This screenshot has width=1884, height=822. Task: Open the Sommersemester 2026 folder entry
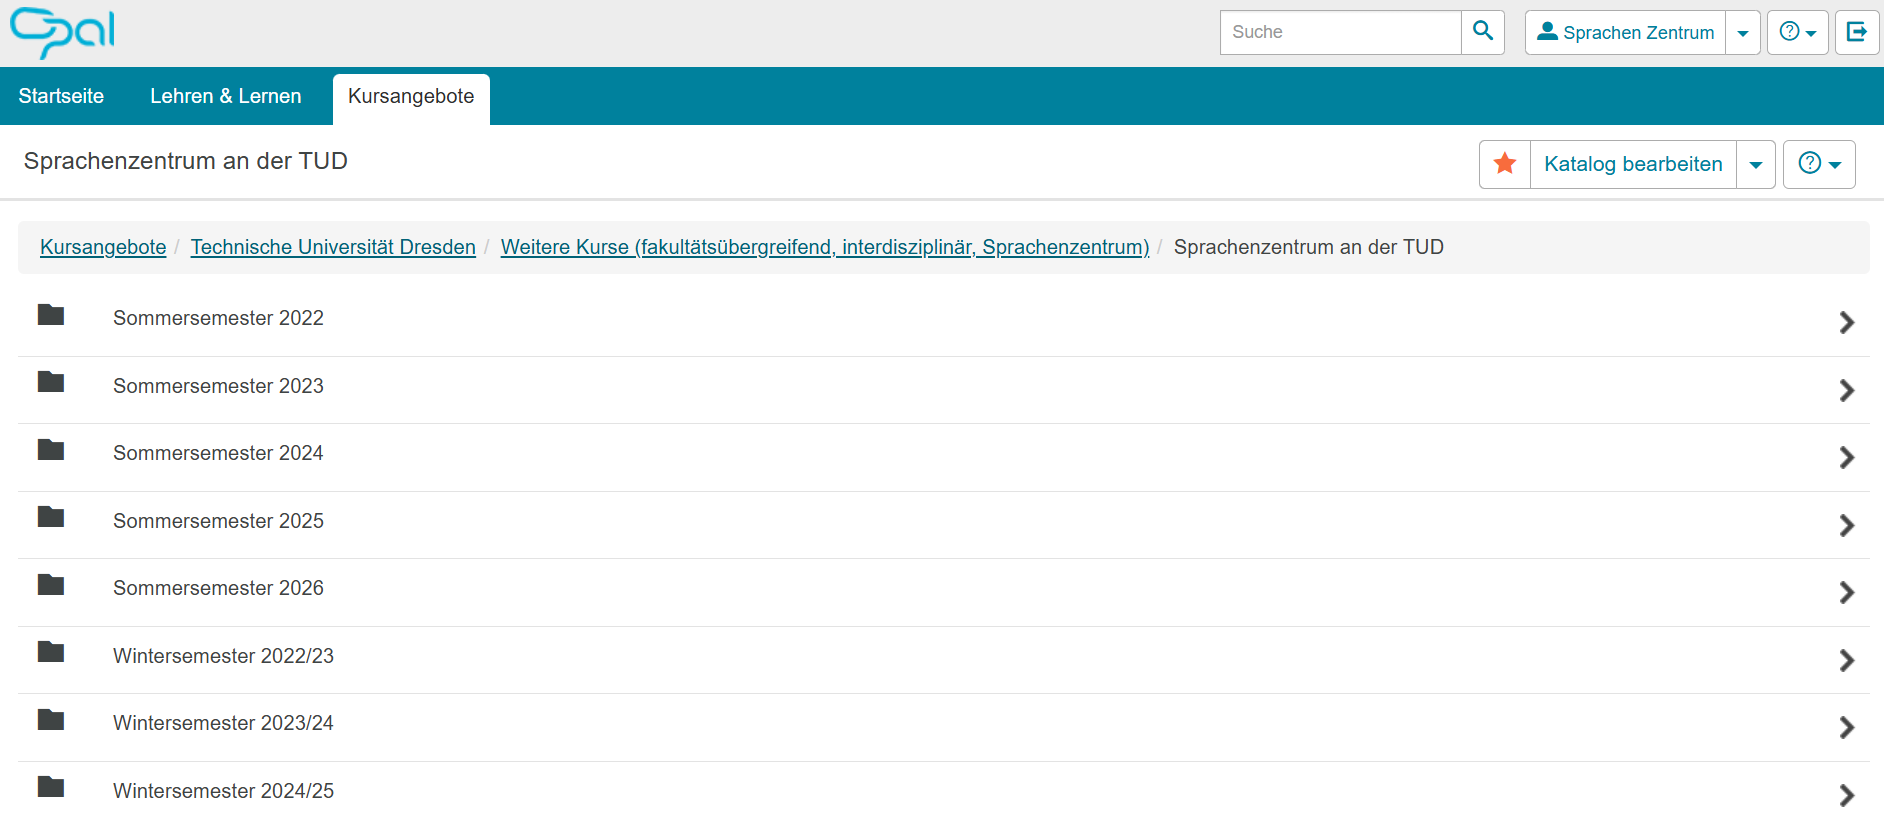click(218, 588)
